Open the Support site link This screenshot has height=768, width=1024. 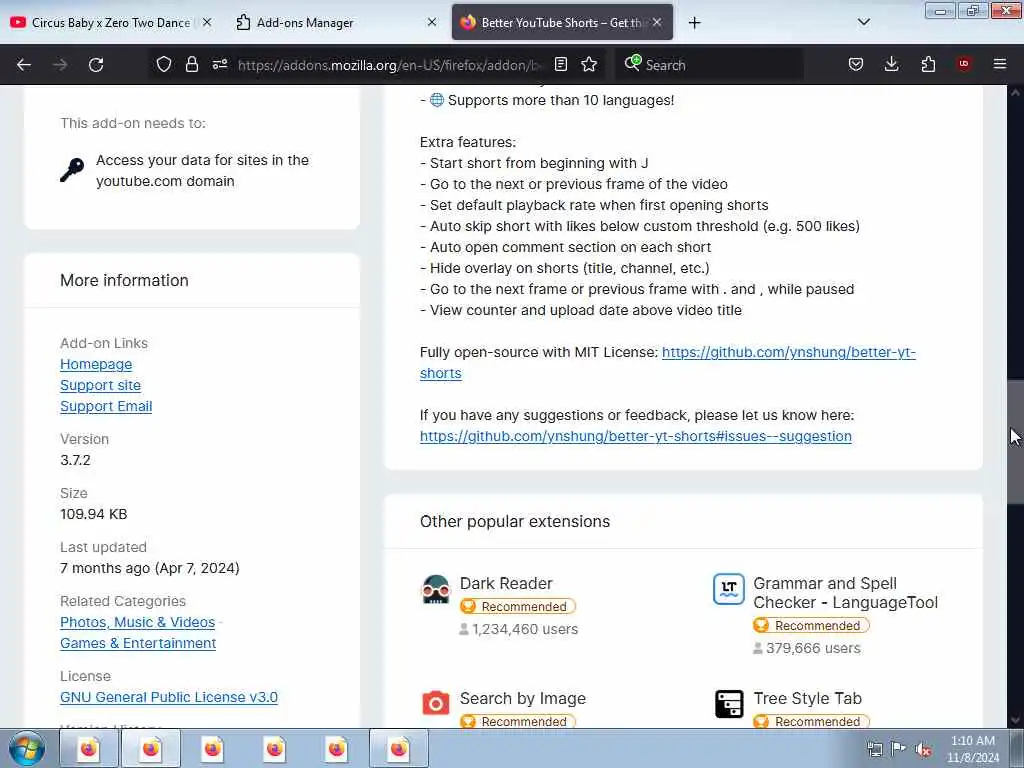click(101, 385)
